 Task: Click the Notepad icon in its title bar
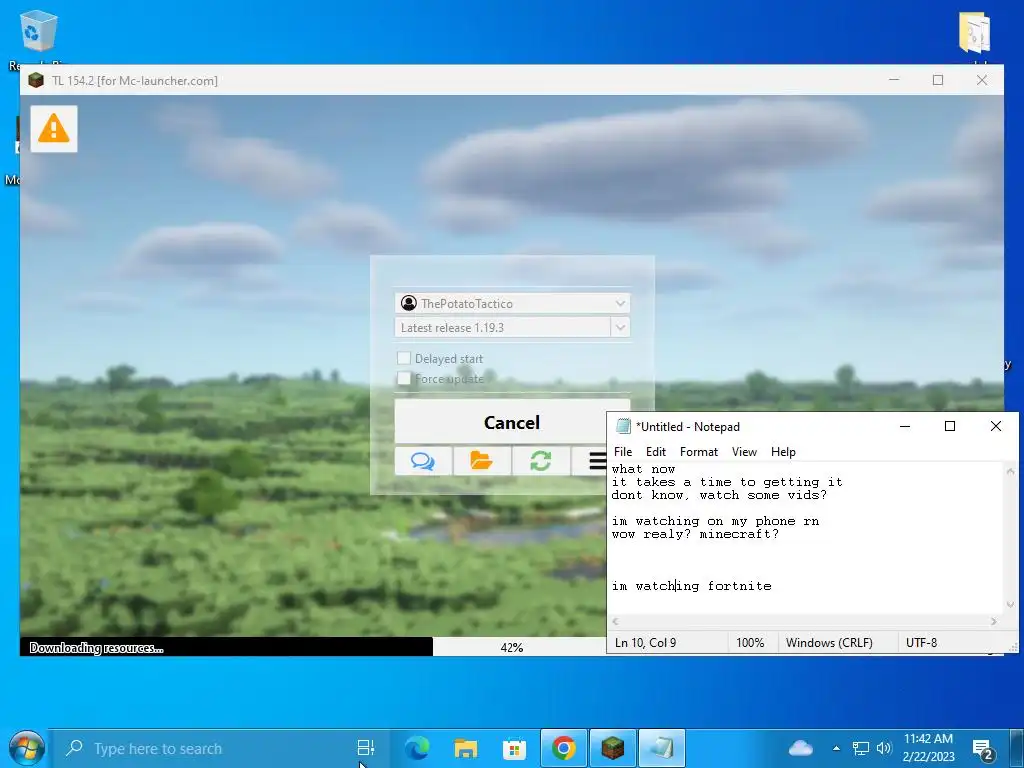coord(624,426)
